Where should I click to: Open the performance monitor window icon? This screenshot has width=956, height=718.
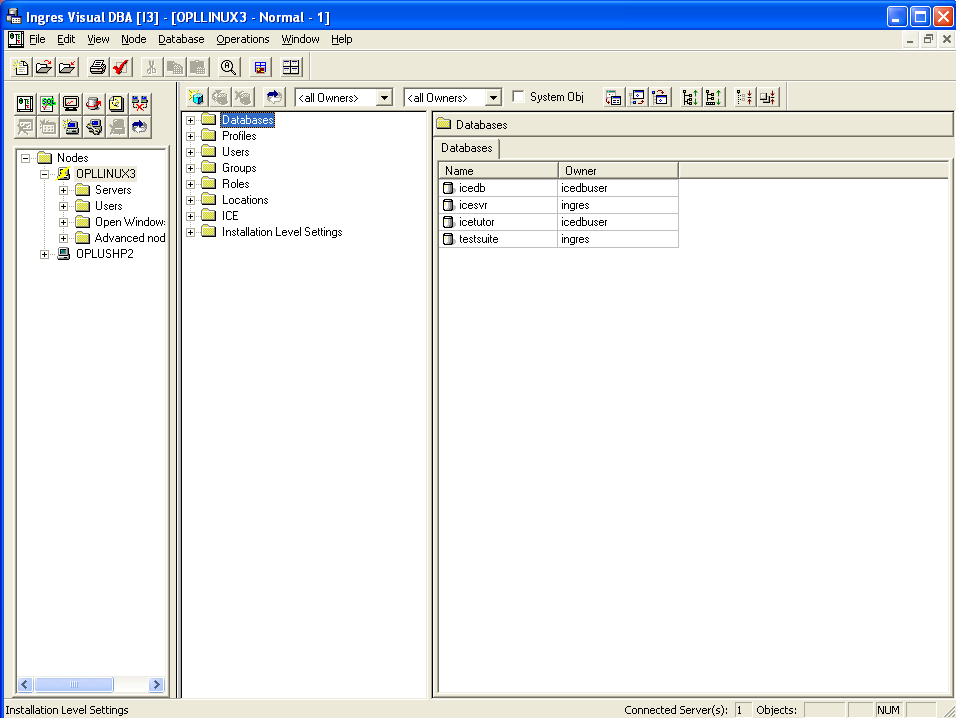click(71, 104)
